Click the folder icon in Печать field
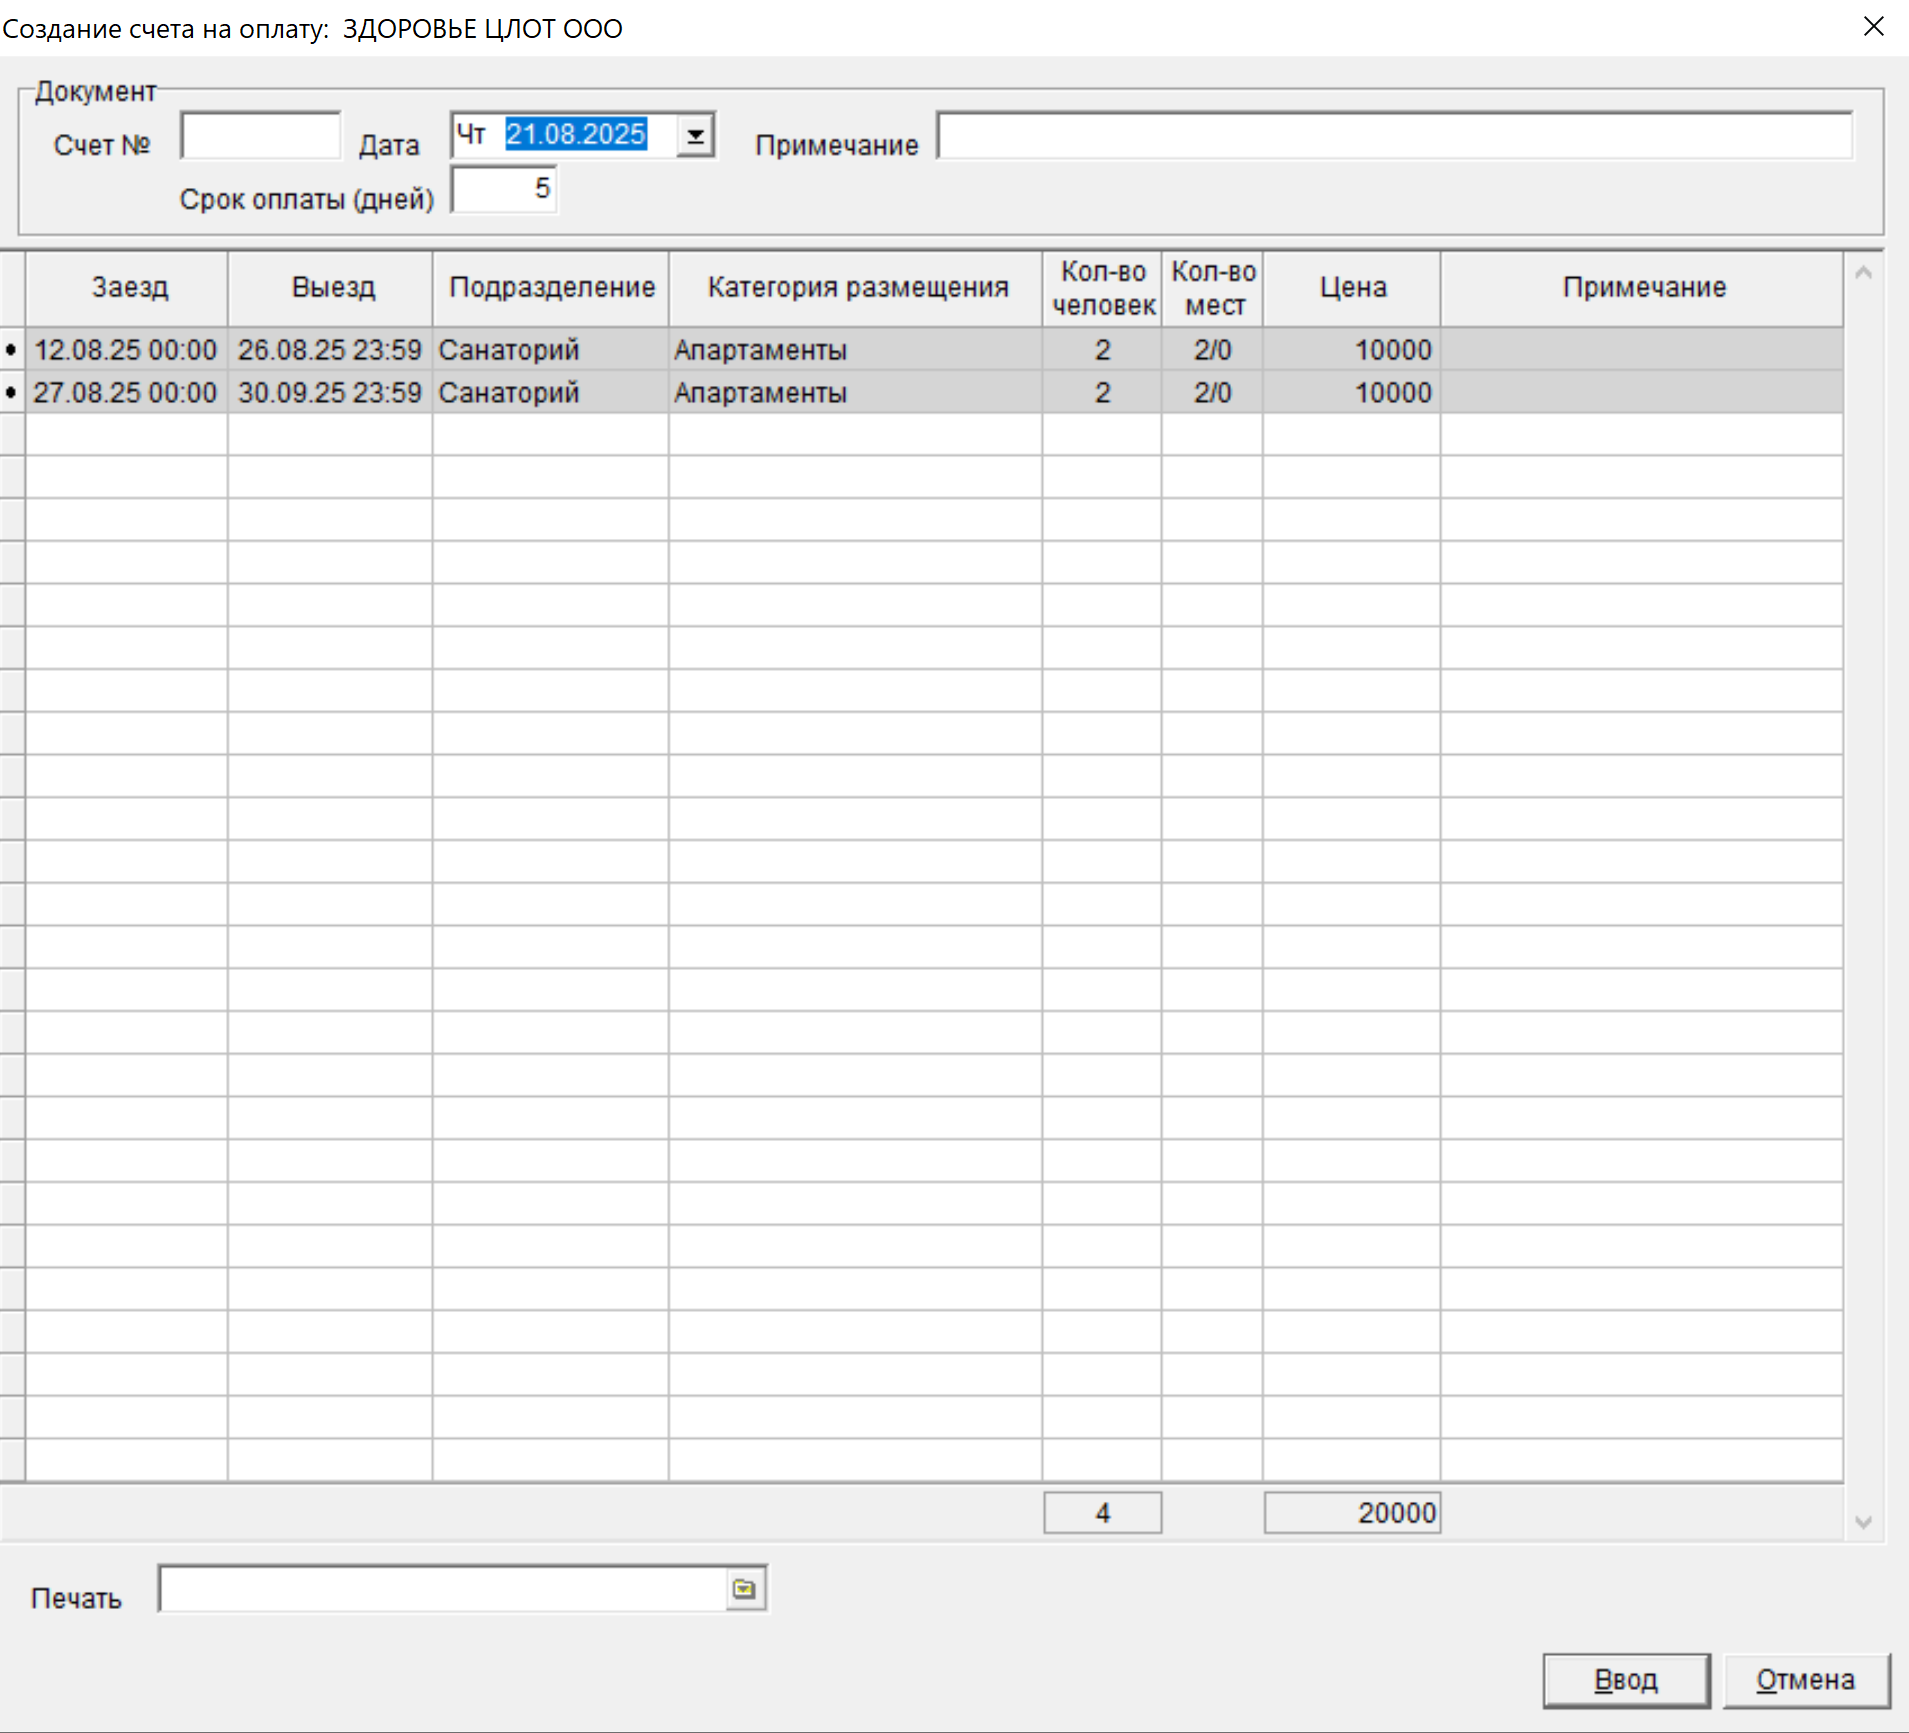1909x1733 pixels. pyautogui.click(x=744, y=1589)
